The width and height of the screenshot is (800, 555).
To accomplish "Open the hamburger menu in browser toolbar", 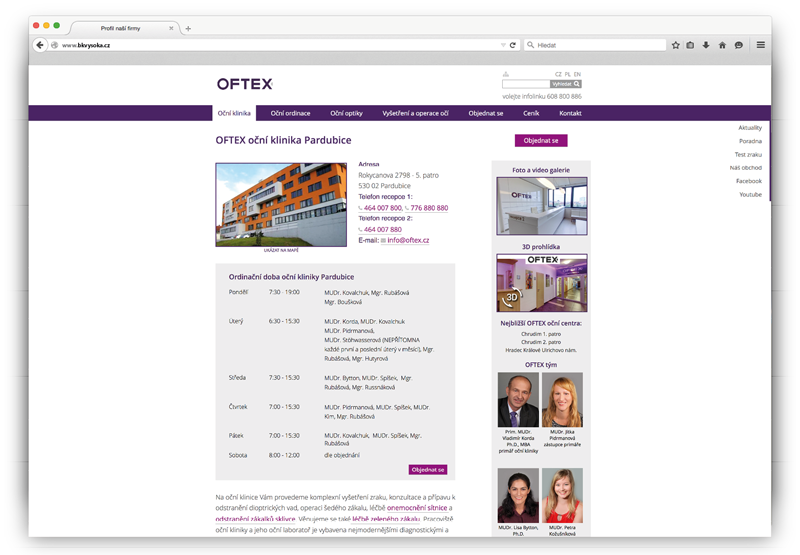I will tap(760, 45).
